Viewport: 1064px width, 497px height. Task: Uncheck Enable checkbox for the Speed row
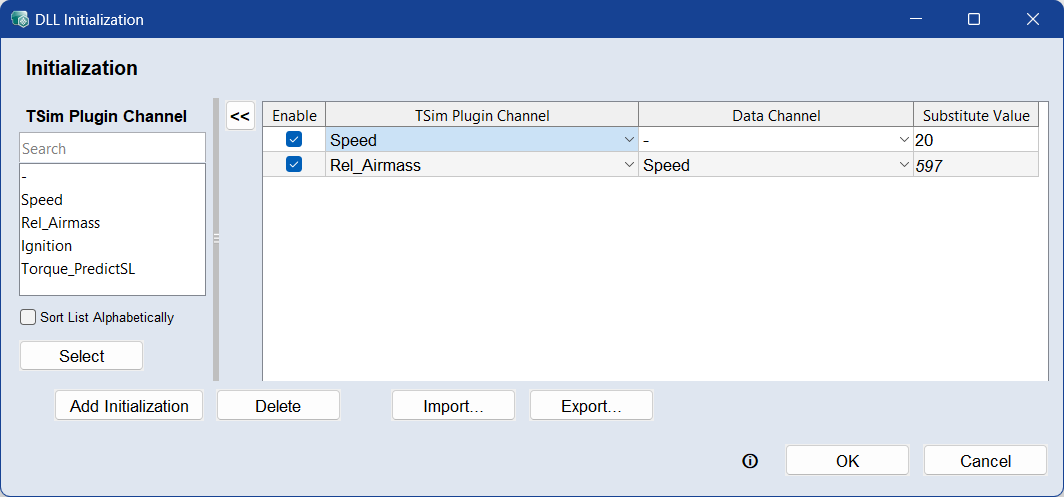(294, 140)
